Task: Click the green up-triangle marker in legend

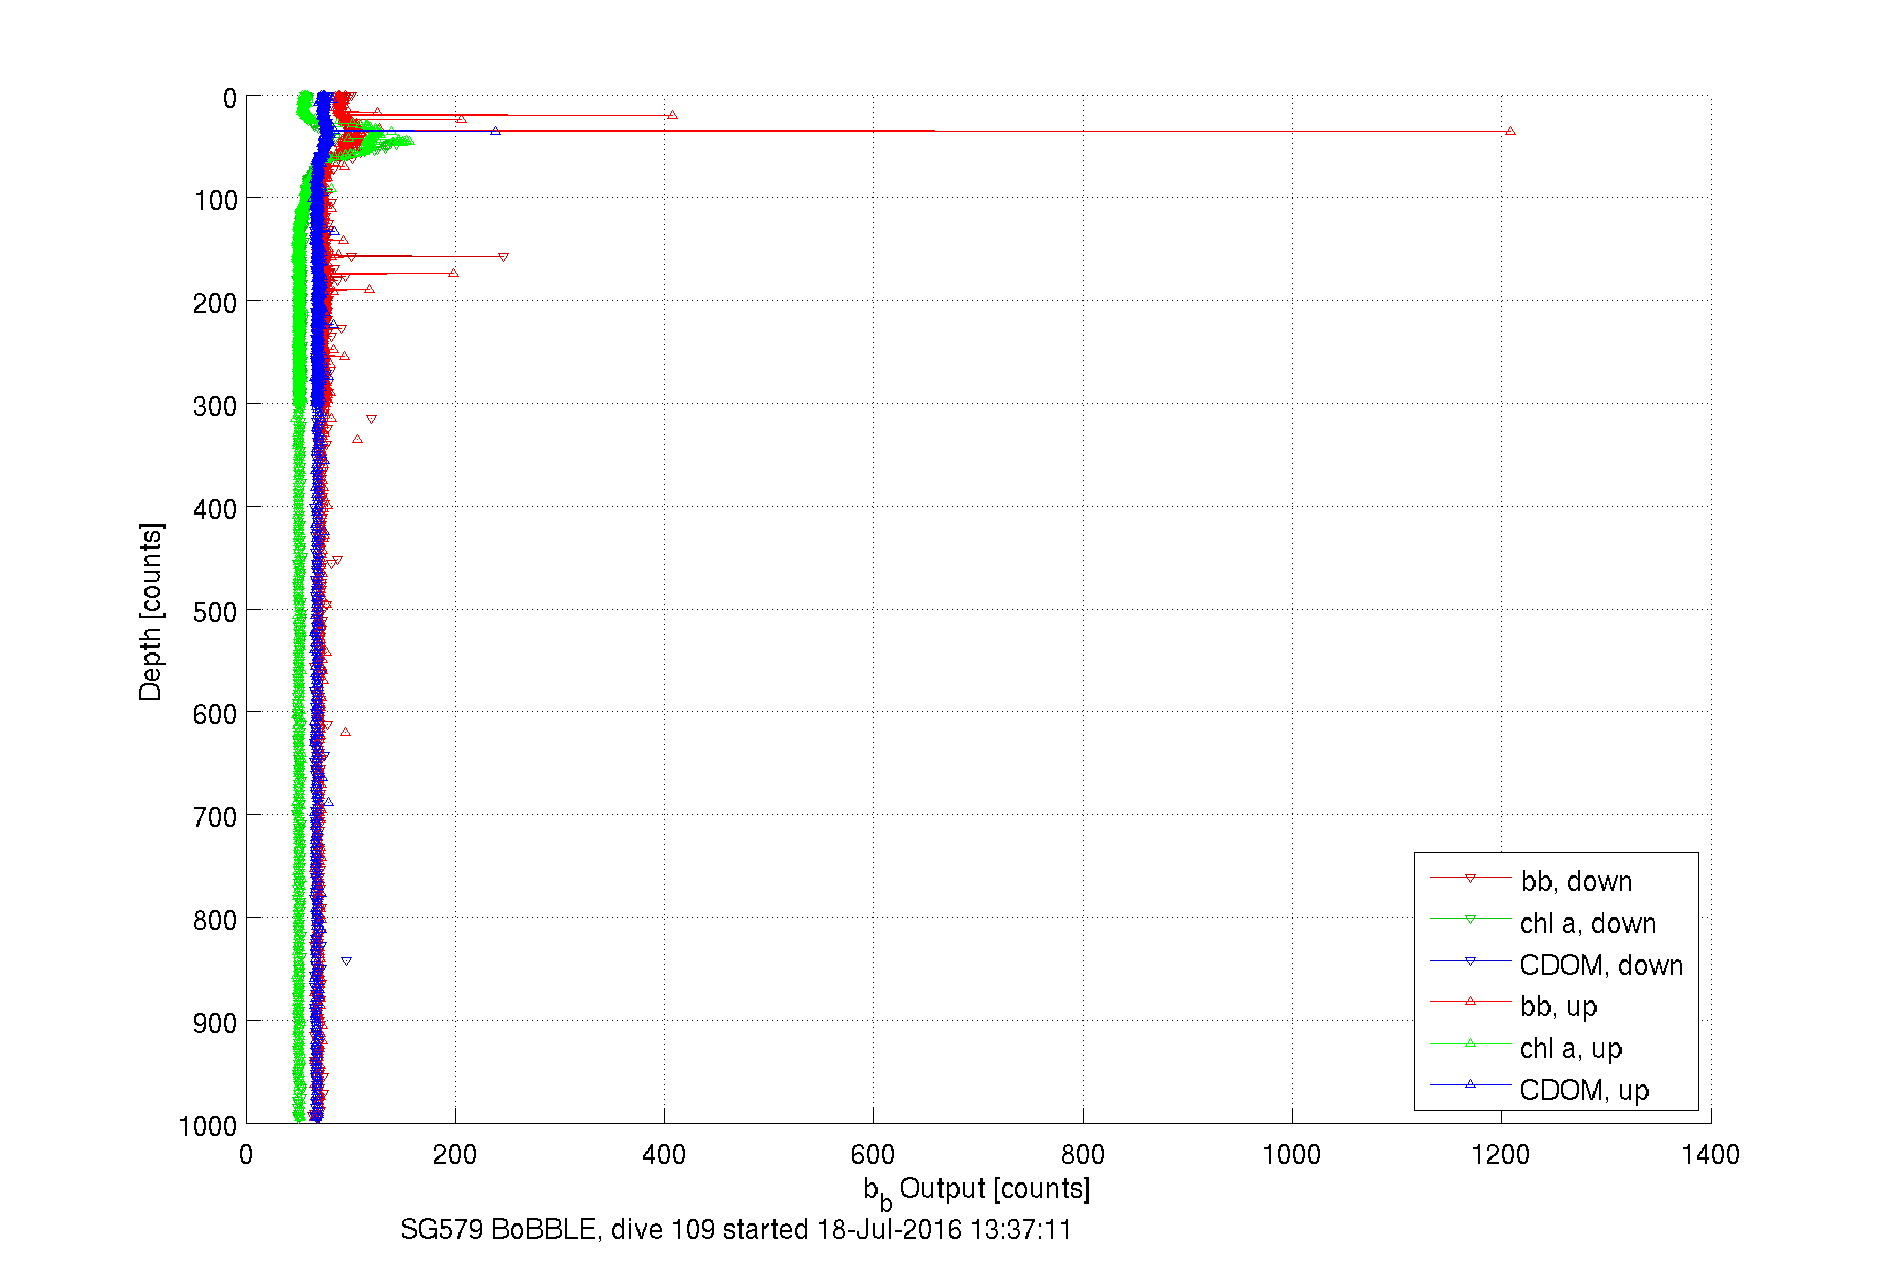Action: [x=1470, y=1043]
